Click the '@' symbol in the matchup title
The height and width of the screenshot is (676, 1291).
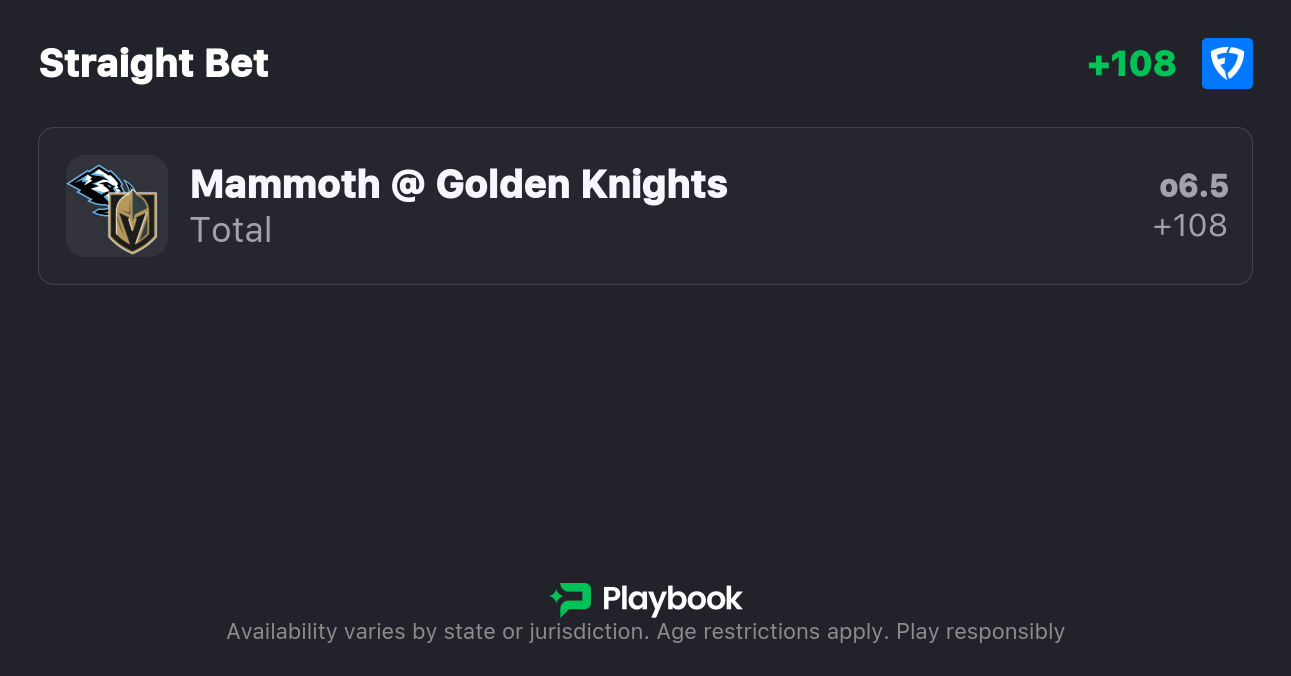[408, 185]
